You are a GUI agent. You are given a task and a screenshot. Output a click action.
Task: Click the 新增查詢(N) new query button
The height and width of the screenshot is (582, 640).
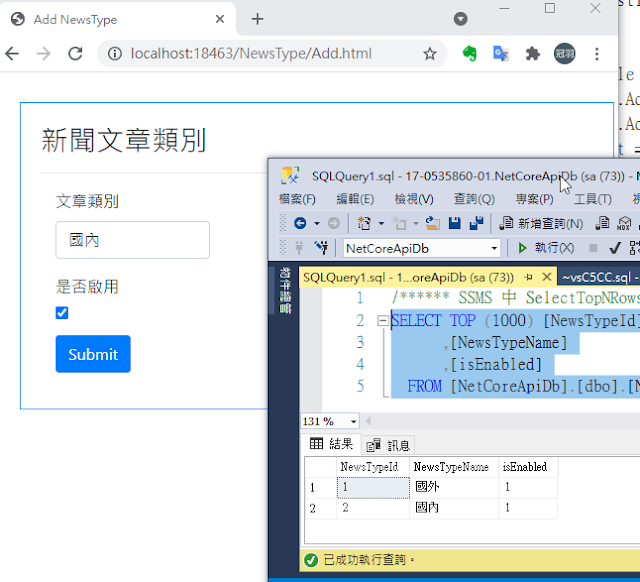pyautogui.click(x=541, y=224)
